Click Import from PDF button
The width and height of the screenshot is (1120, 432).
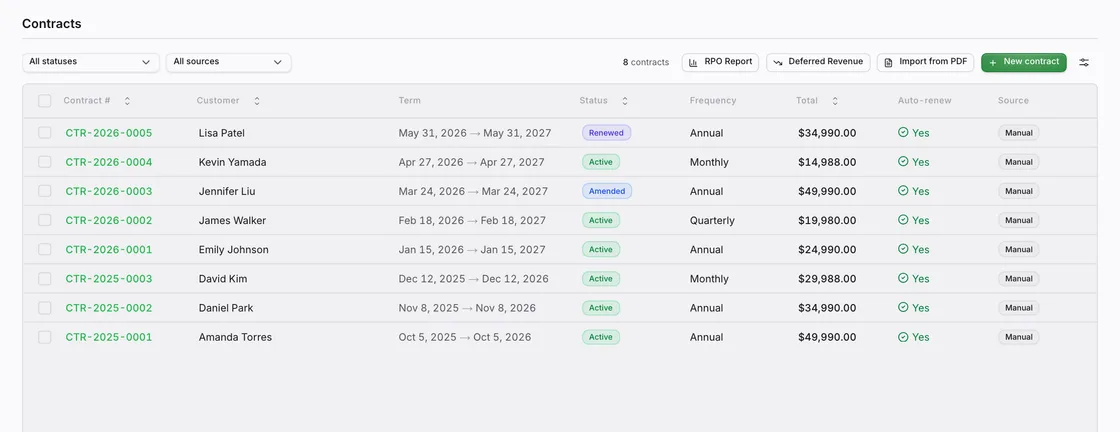pyautogui.click(x=926, y=62)
